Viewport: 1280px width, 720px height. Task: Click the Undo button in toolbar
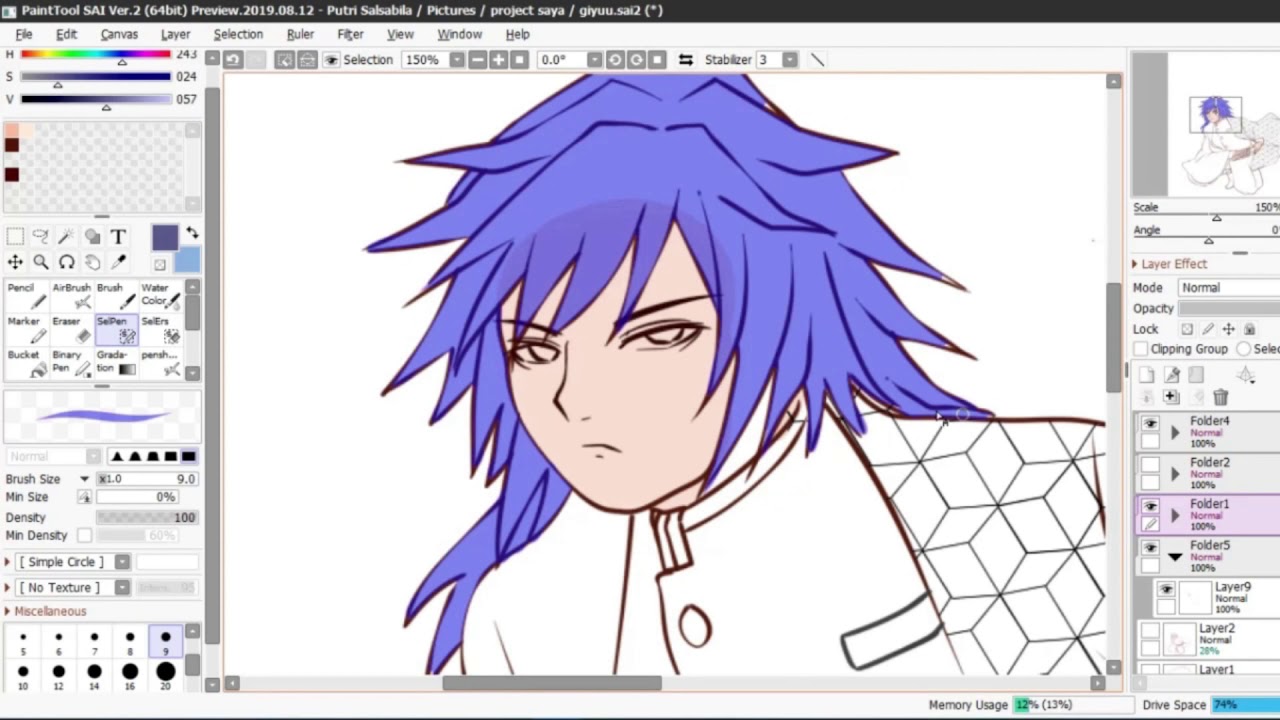coord(232,60)
